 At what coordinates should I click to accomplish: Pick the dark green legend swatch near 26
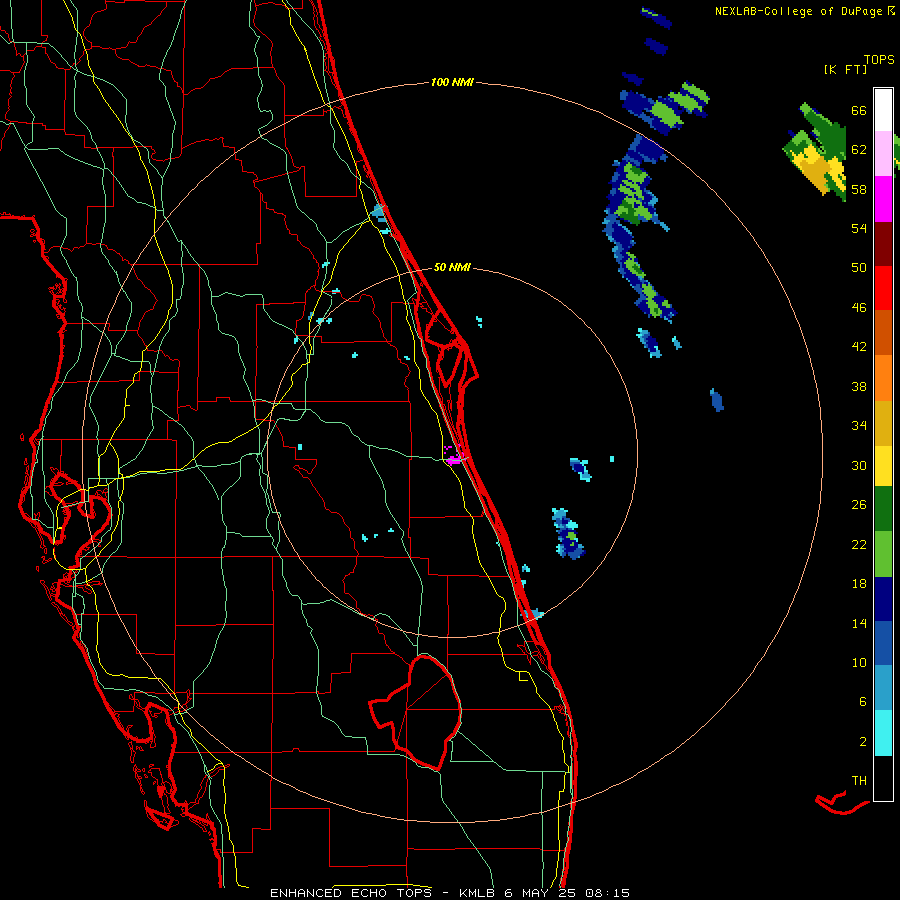pyautogui.click(x=883, y=509)
